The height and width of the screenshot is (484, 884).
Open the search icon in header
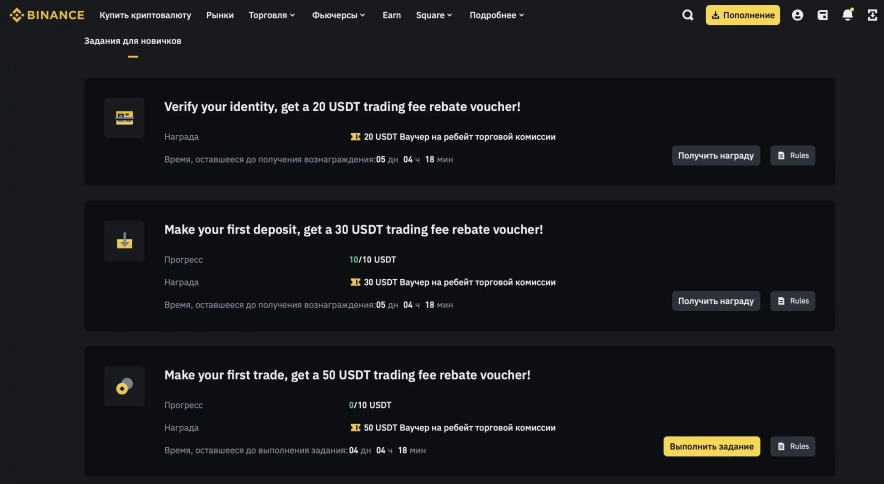click(688, 15)
